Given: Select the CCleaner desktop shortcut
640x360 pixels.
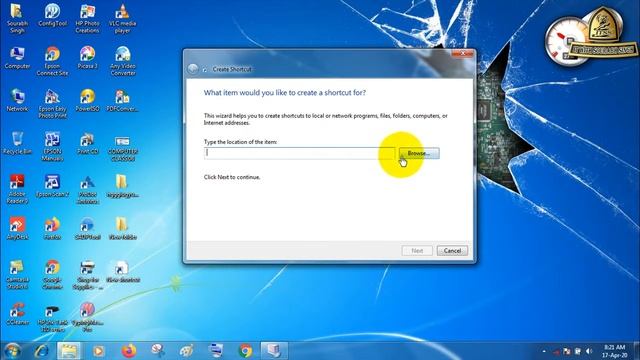Looking at the screenshot, I should coord(17,313).
